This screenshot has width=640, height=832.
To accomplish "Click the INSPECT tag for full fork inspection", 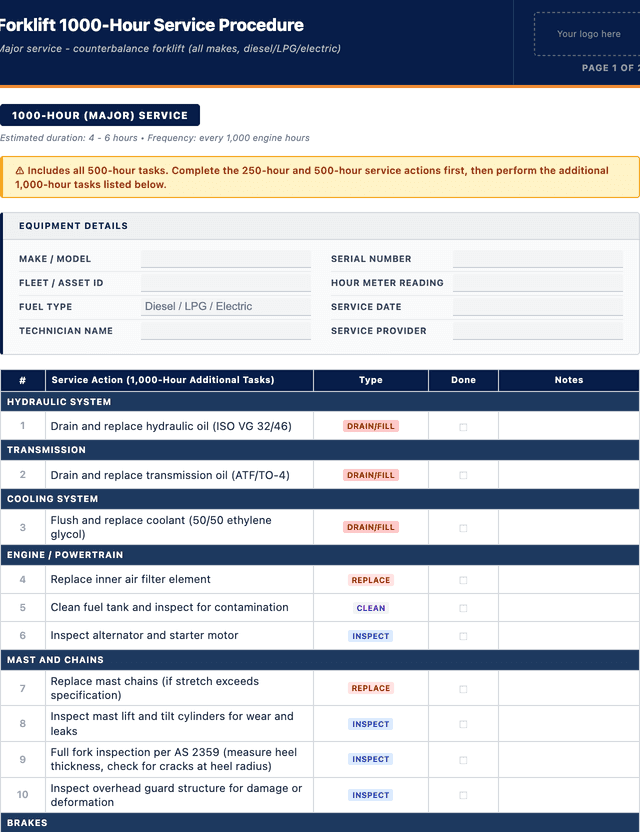I will pos(371,759).
